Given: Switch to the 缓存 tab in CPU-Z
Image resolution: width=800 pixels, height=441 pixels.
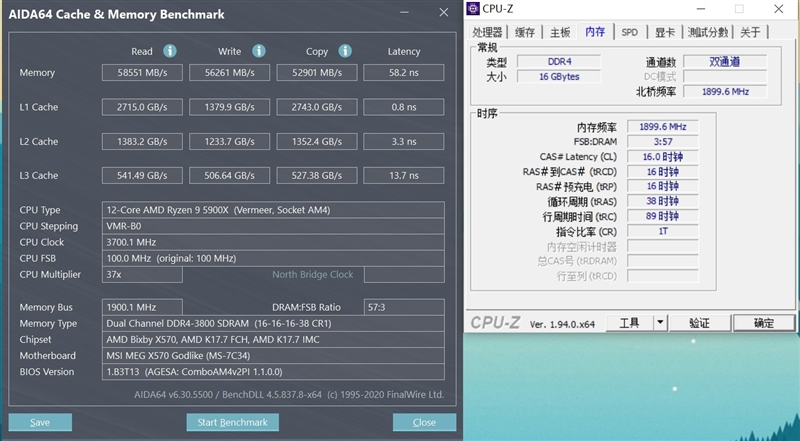Looking at the screenshot, I should click(x=525, y=32).
